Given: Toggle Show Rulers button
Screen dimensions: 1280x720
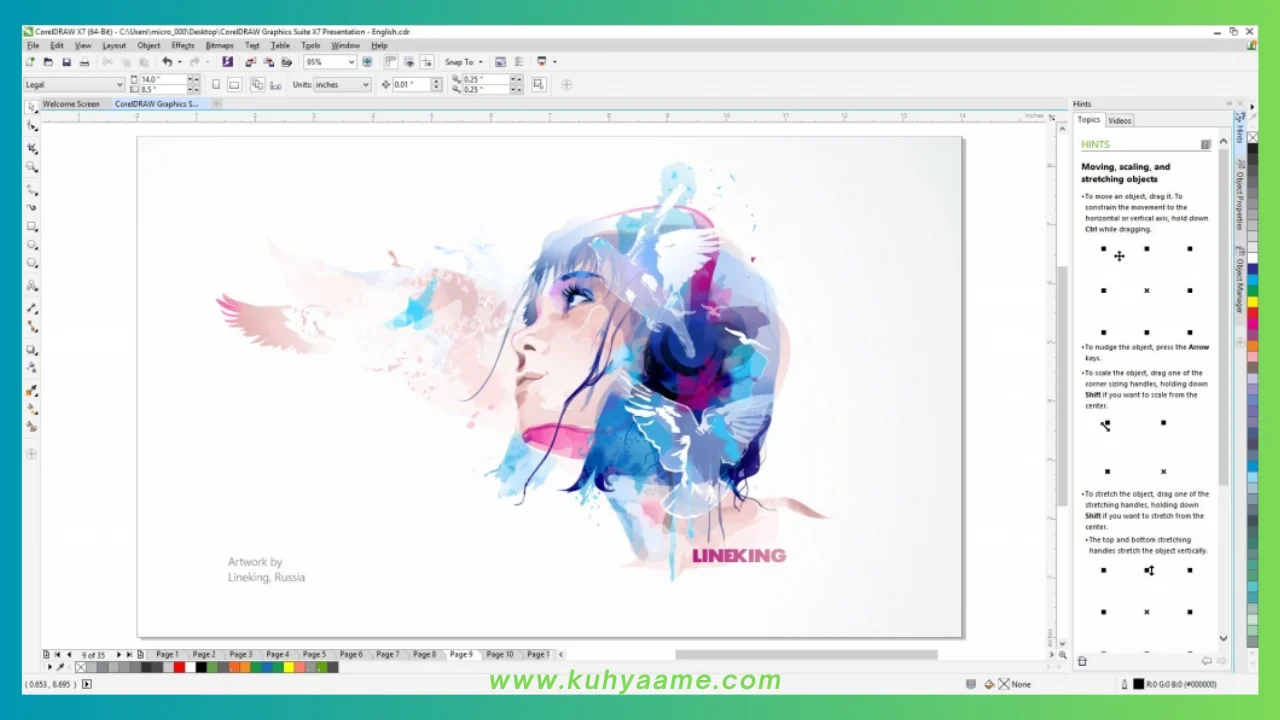Looking at the screenshot, I should 390,62.
